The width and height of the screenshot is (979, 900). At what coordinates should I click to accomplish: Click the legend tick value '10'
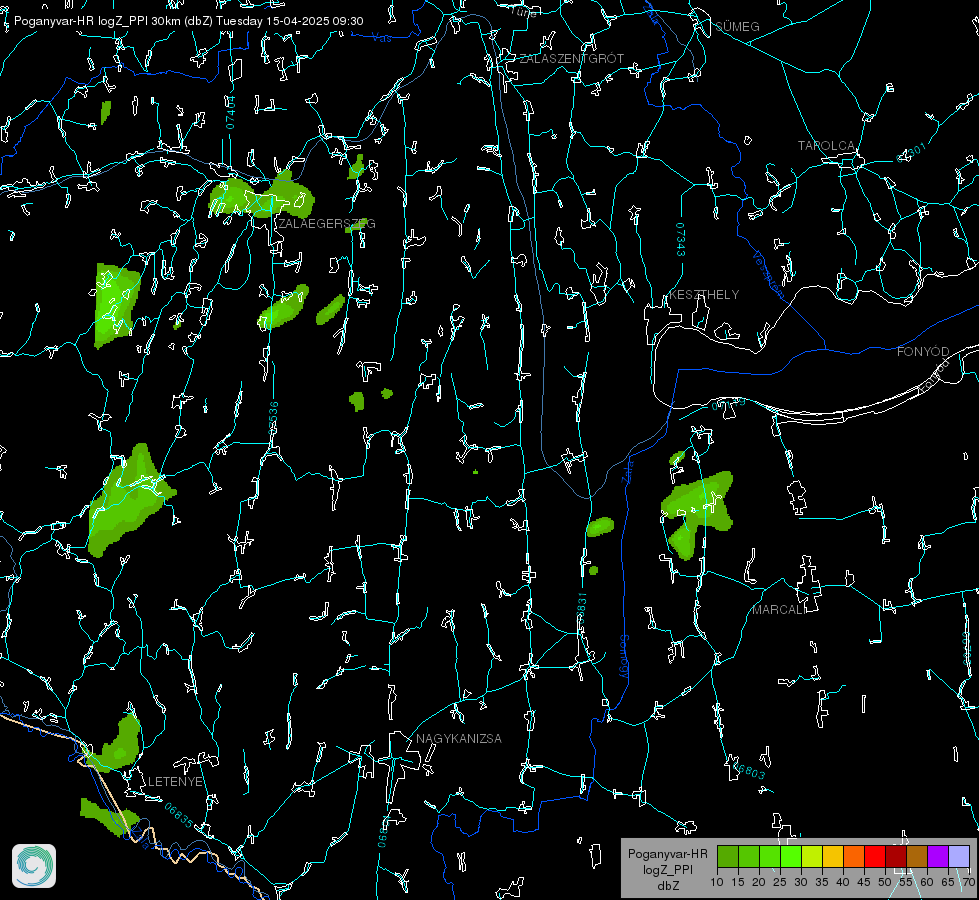pyautogui.click(x=717, y=882)
